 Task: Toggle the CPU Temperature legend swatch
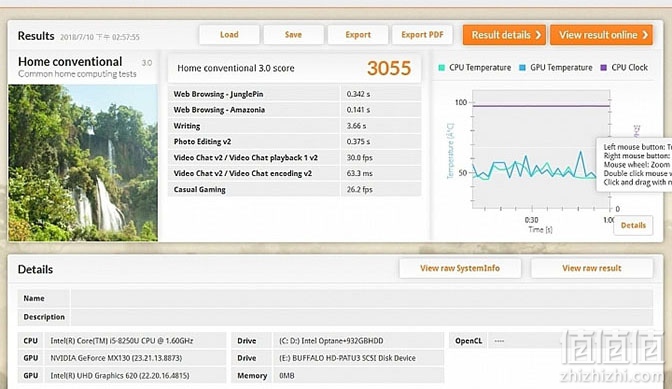pyautogui.click(x=441, y=68)
